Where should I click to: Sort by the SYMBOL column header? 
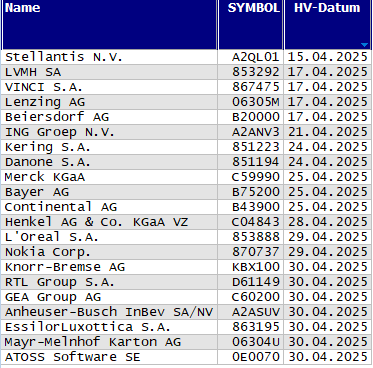(x=251, y=25)
